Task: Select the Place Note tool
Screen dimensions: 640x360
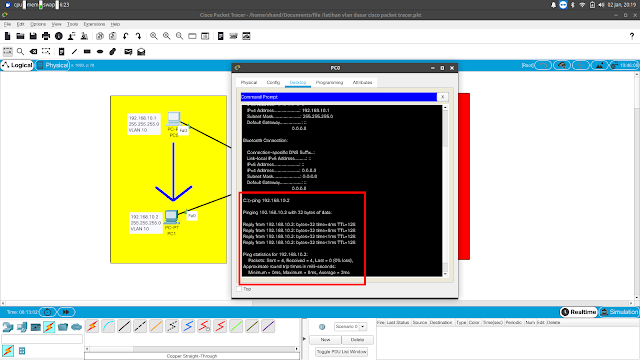Action: point(61,51)
